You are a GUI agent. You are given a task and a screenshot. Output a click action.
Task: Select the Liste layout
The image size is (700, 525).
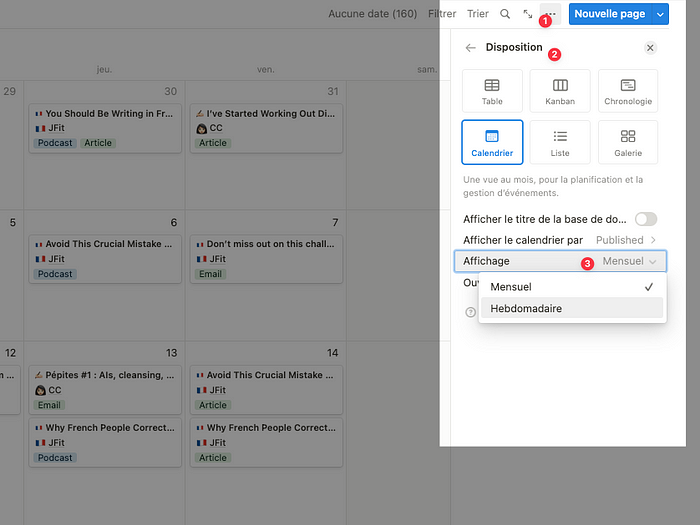click(x=560, y=142)
